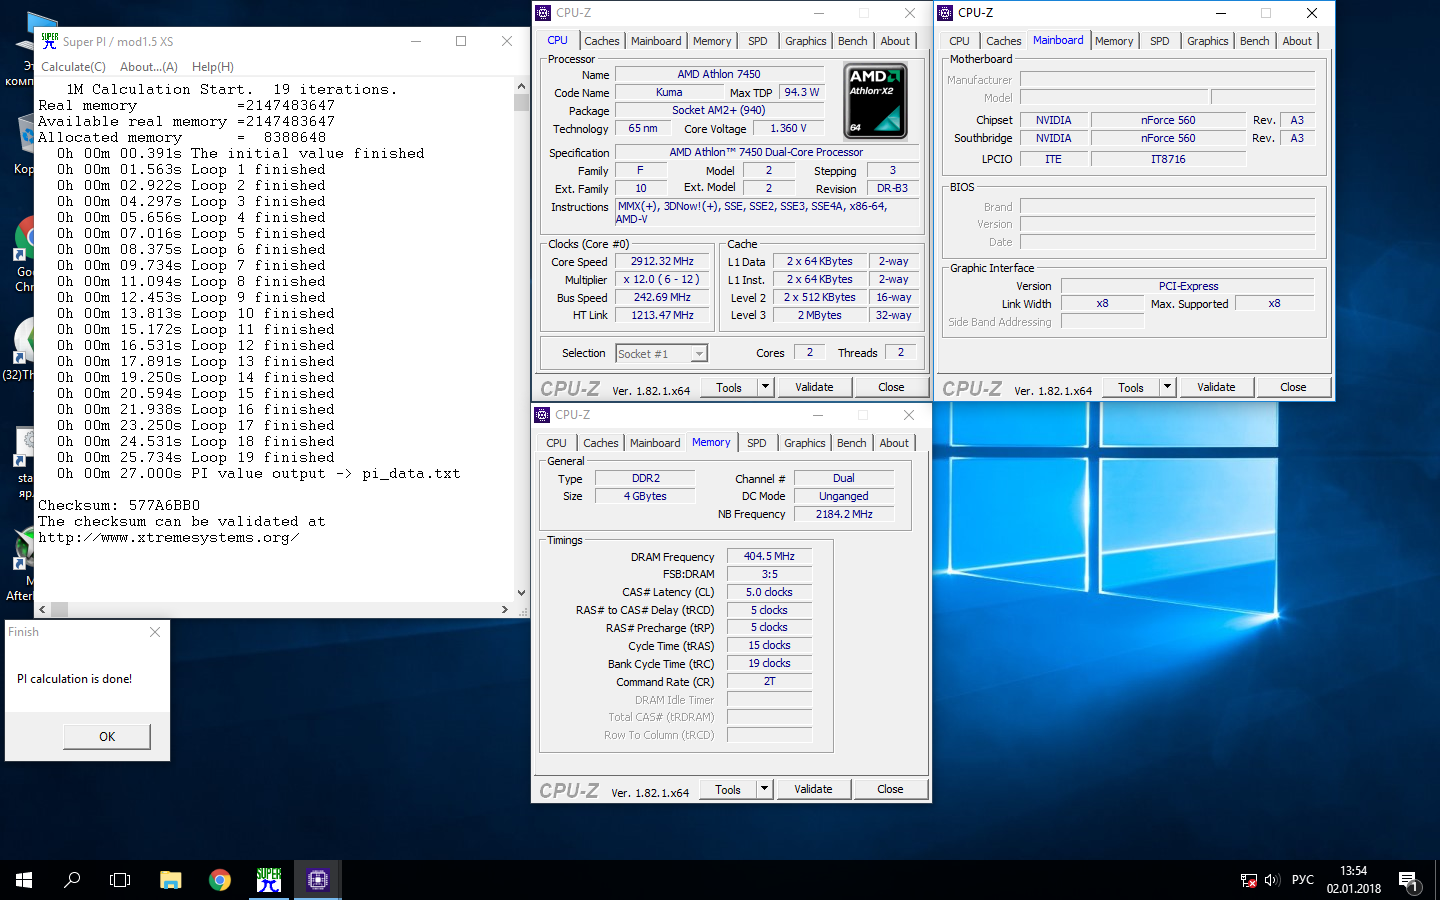Open Calculate(C) menu in Super PI
The width and height of the screenshot is (1440, 900).
click(x=73, y=67)
